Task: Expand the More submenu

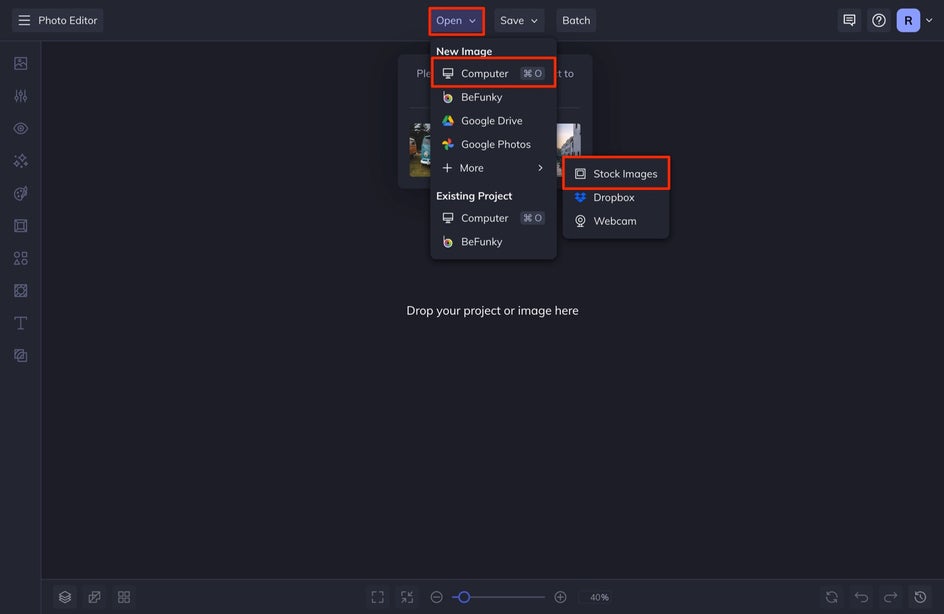Action: click(x=493, y=168)
